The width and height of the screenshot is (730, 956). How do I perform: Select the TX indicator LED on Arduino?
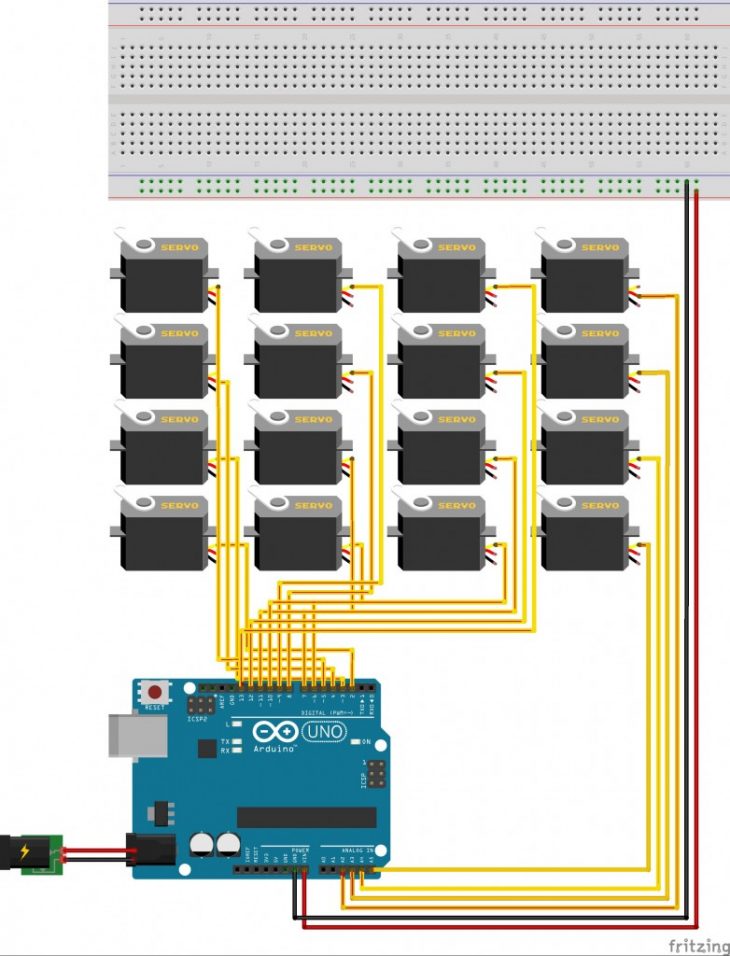pyautogui.click(x=236, y=740)
